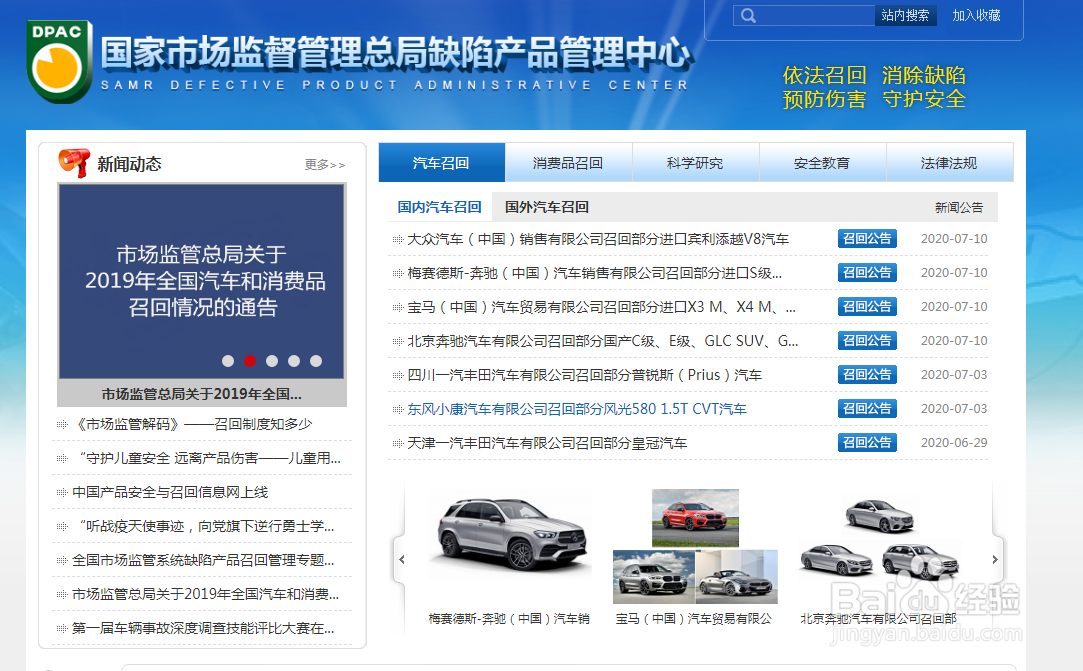Click 召回公告 badge for 东风小康 row
The image size is (1083, 671).
pos(868,408)
